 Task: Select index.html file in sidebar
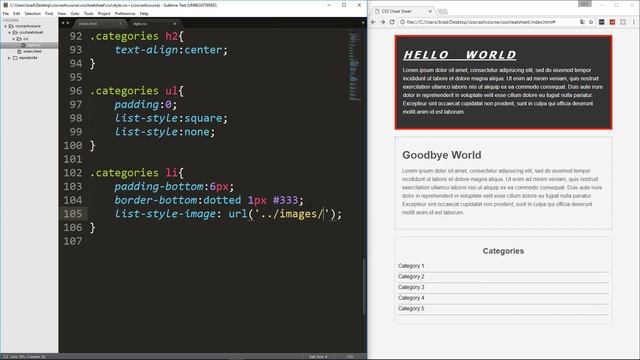coord(32,51)
